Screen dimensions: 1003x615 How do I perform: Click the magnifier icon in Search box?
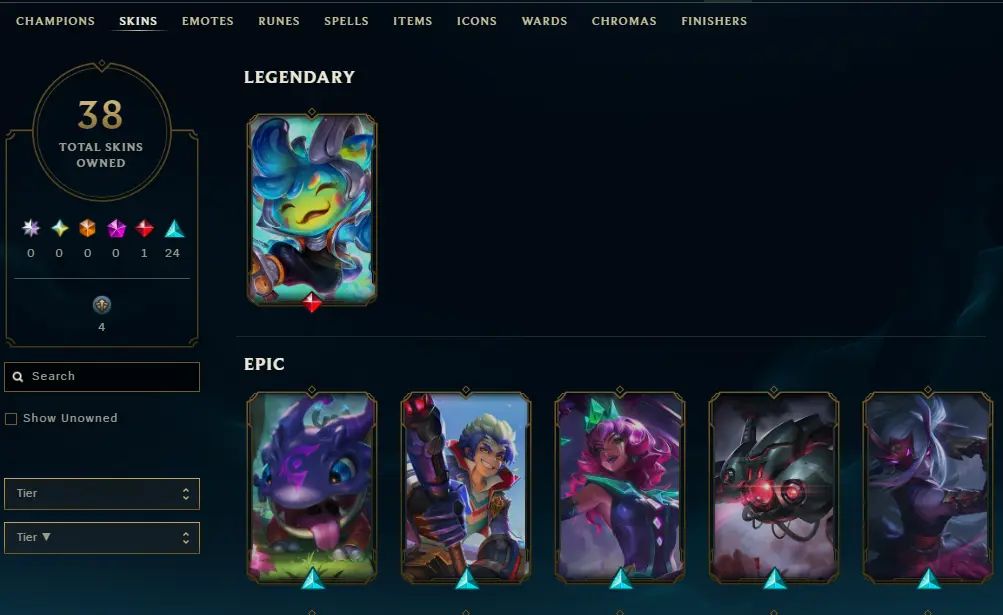tap(18, 377)
